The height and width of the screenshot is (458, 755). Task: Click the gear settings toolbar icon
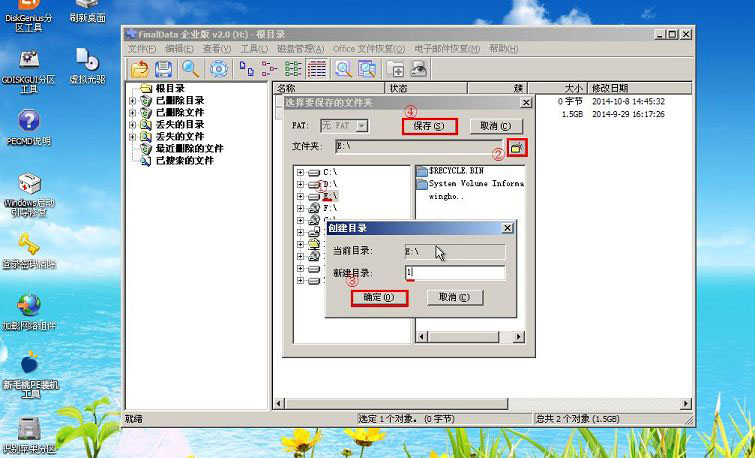pos(219,69)
